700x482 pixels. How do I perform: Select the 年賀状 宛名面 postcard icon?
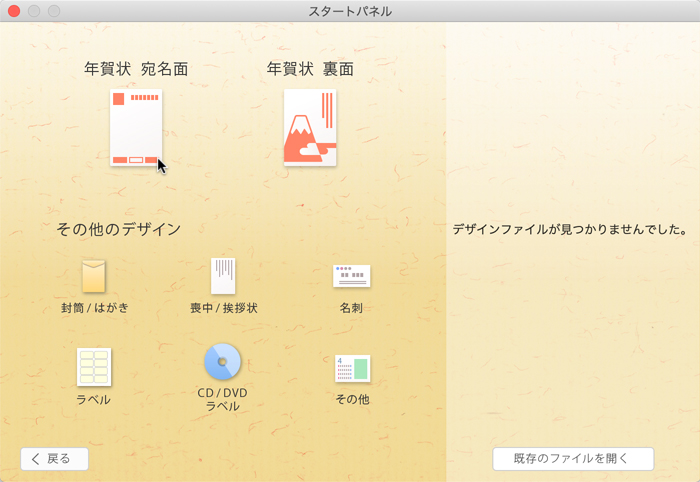136,128
